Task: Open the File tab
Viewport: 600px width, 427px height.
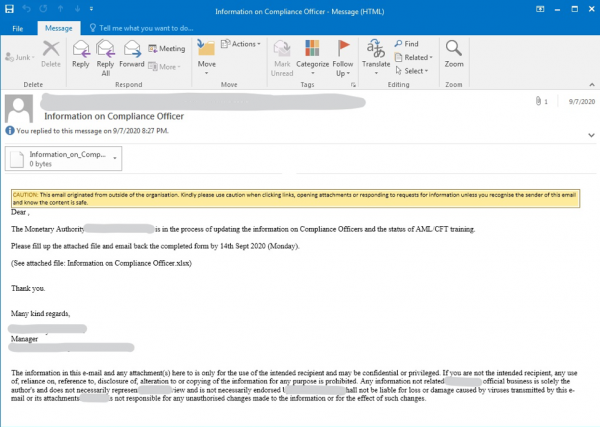Action: [18, 29]
